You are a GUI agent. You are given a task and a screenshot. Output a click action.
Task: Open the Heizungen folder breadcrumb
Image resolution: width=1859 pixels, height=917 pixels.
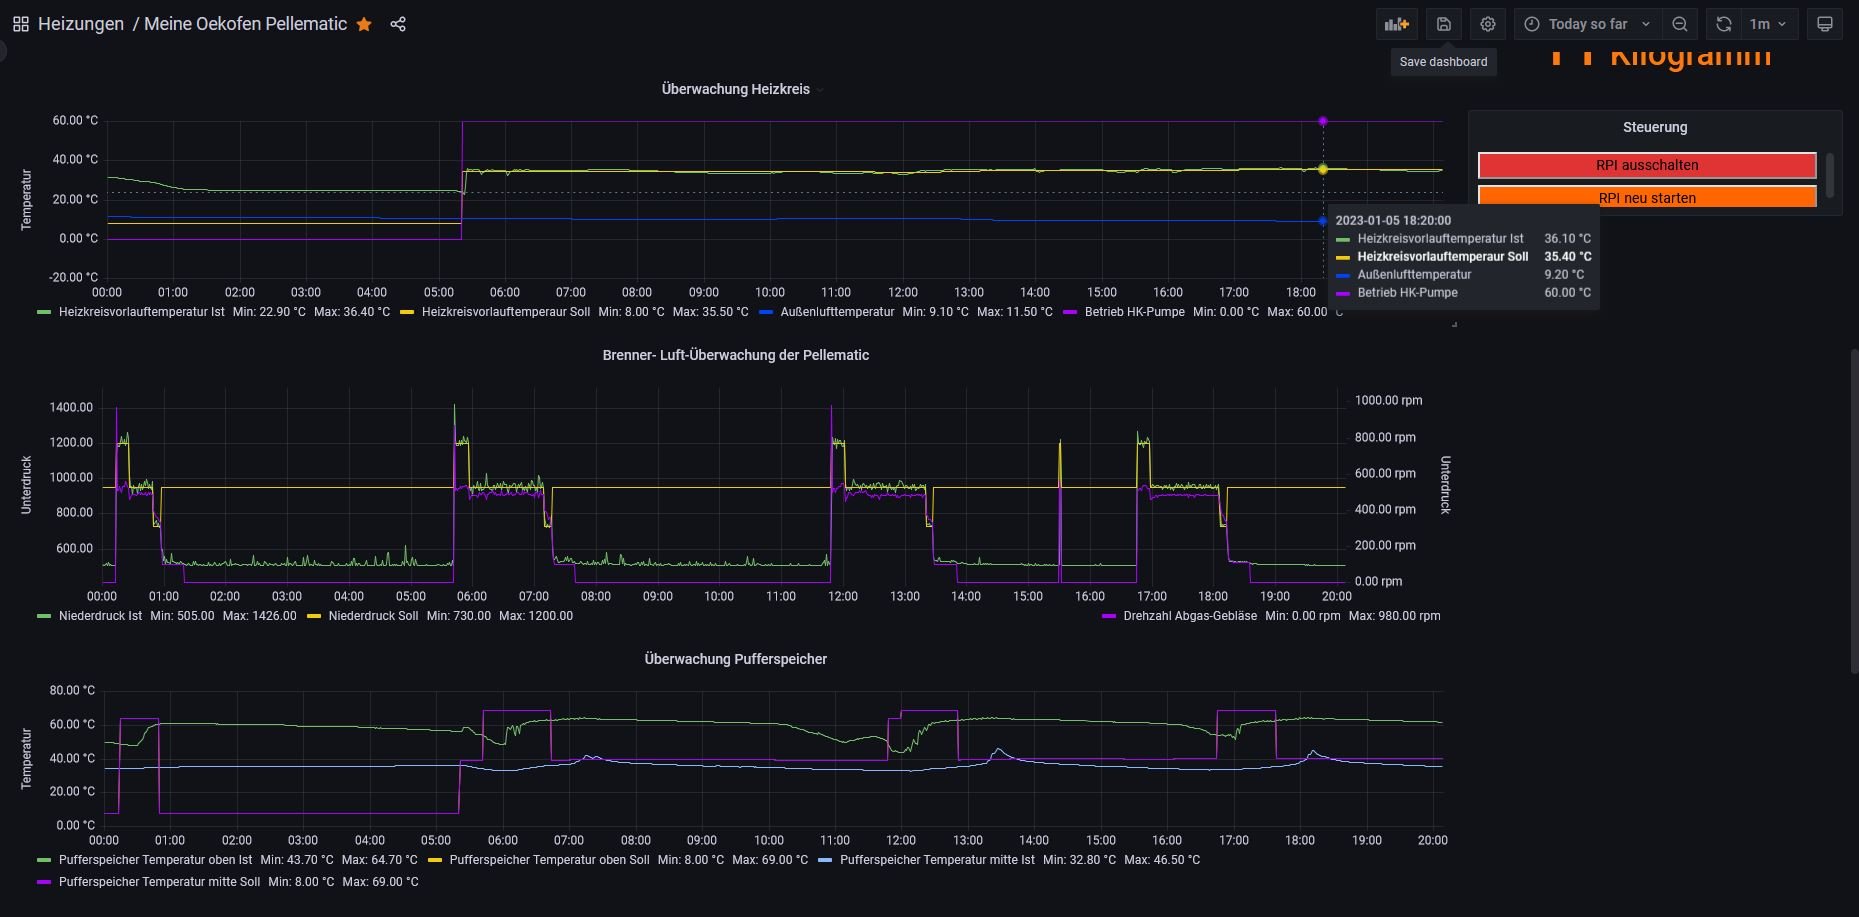(80, 24)
